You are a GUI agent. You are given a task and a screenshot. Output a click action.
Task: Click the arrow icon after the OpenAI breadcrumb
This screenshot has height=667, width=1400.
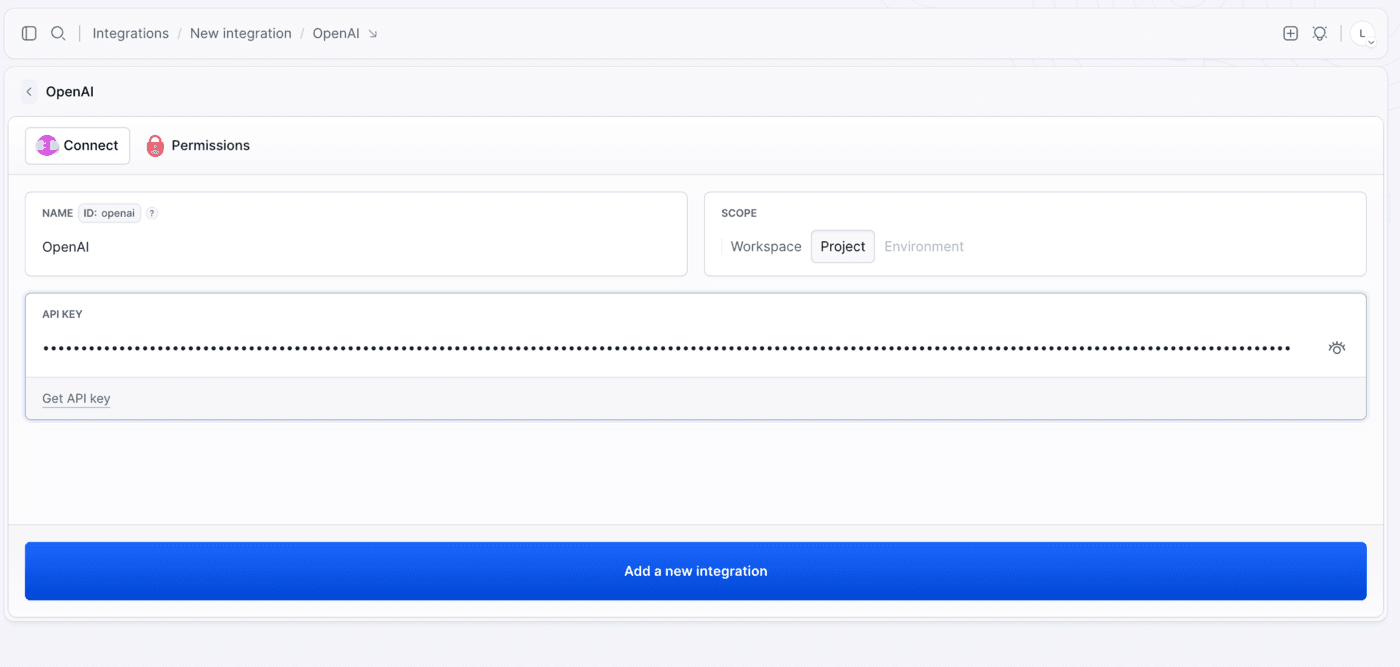[x=373, y=33]
